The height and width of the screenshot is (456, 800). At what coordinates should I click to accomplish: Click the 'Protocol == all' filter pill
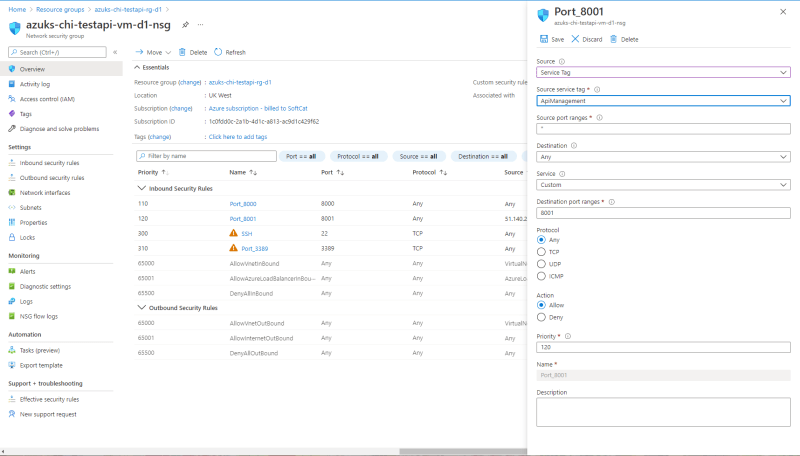click(x=358, y=156)
